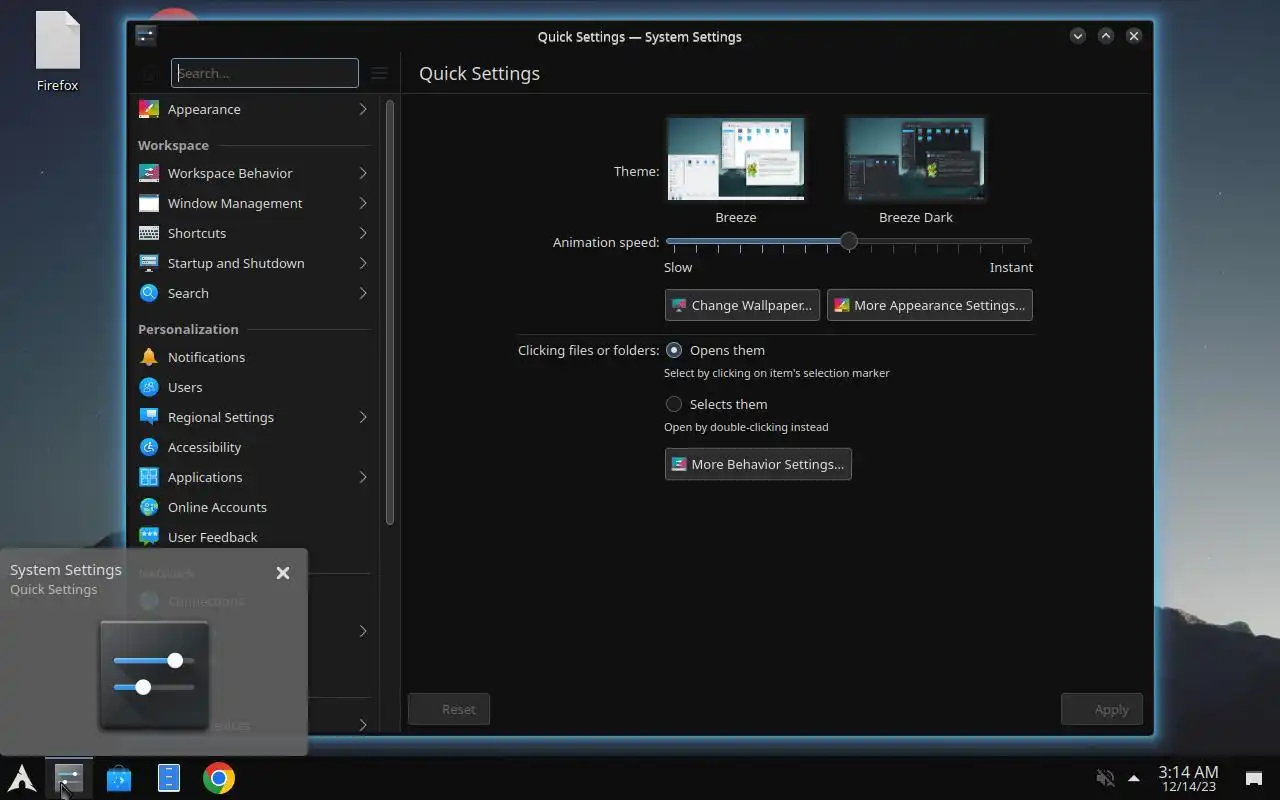The image size is (1280, 800).
Task: Launch Google Chrome from the taskbar
Action: (219, 778)
